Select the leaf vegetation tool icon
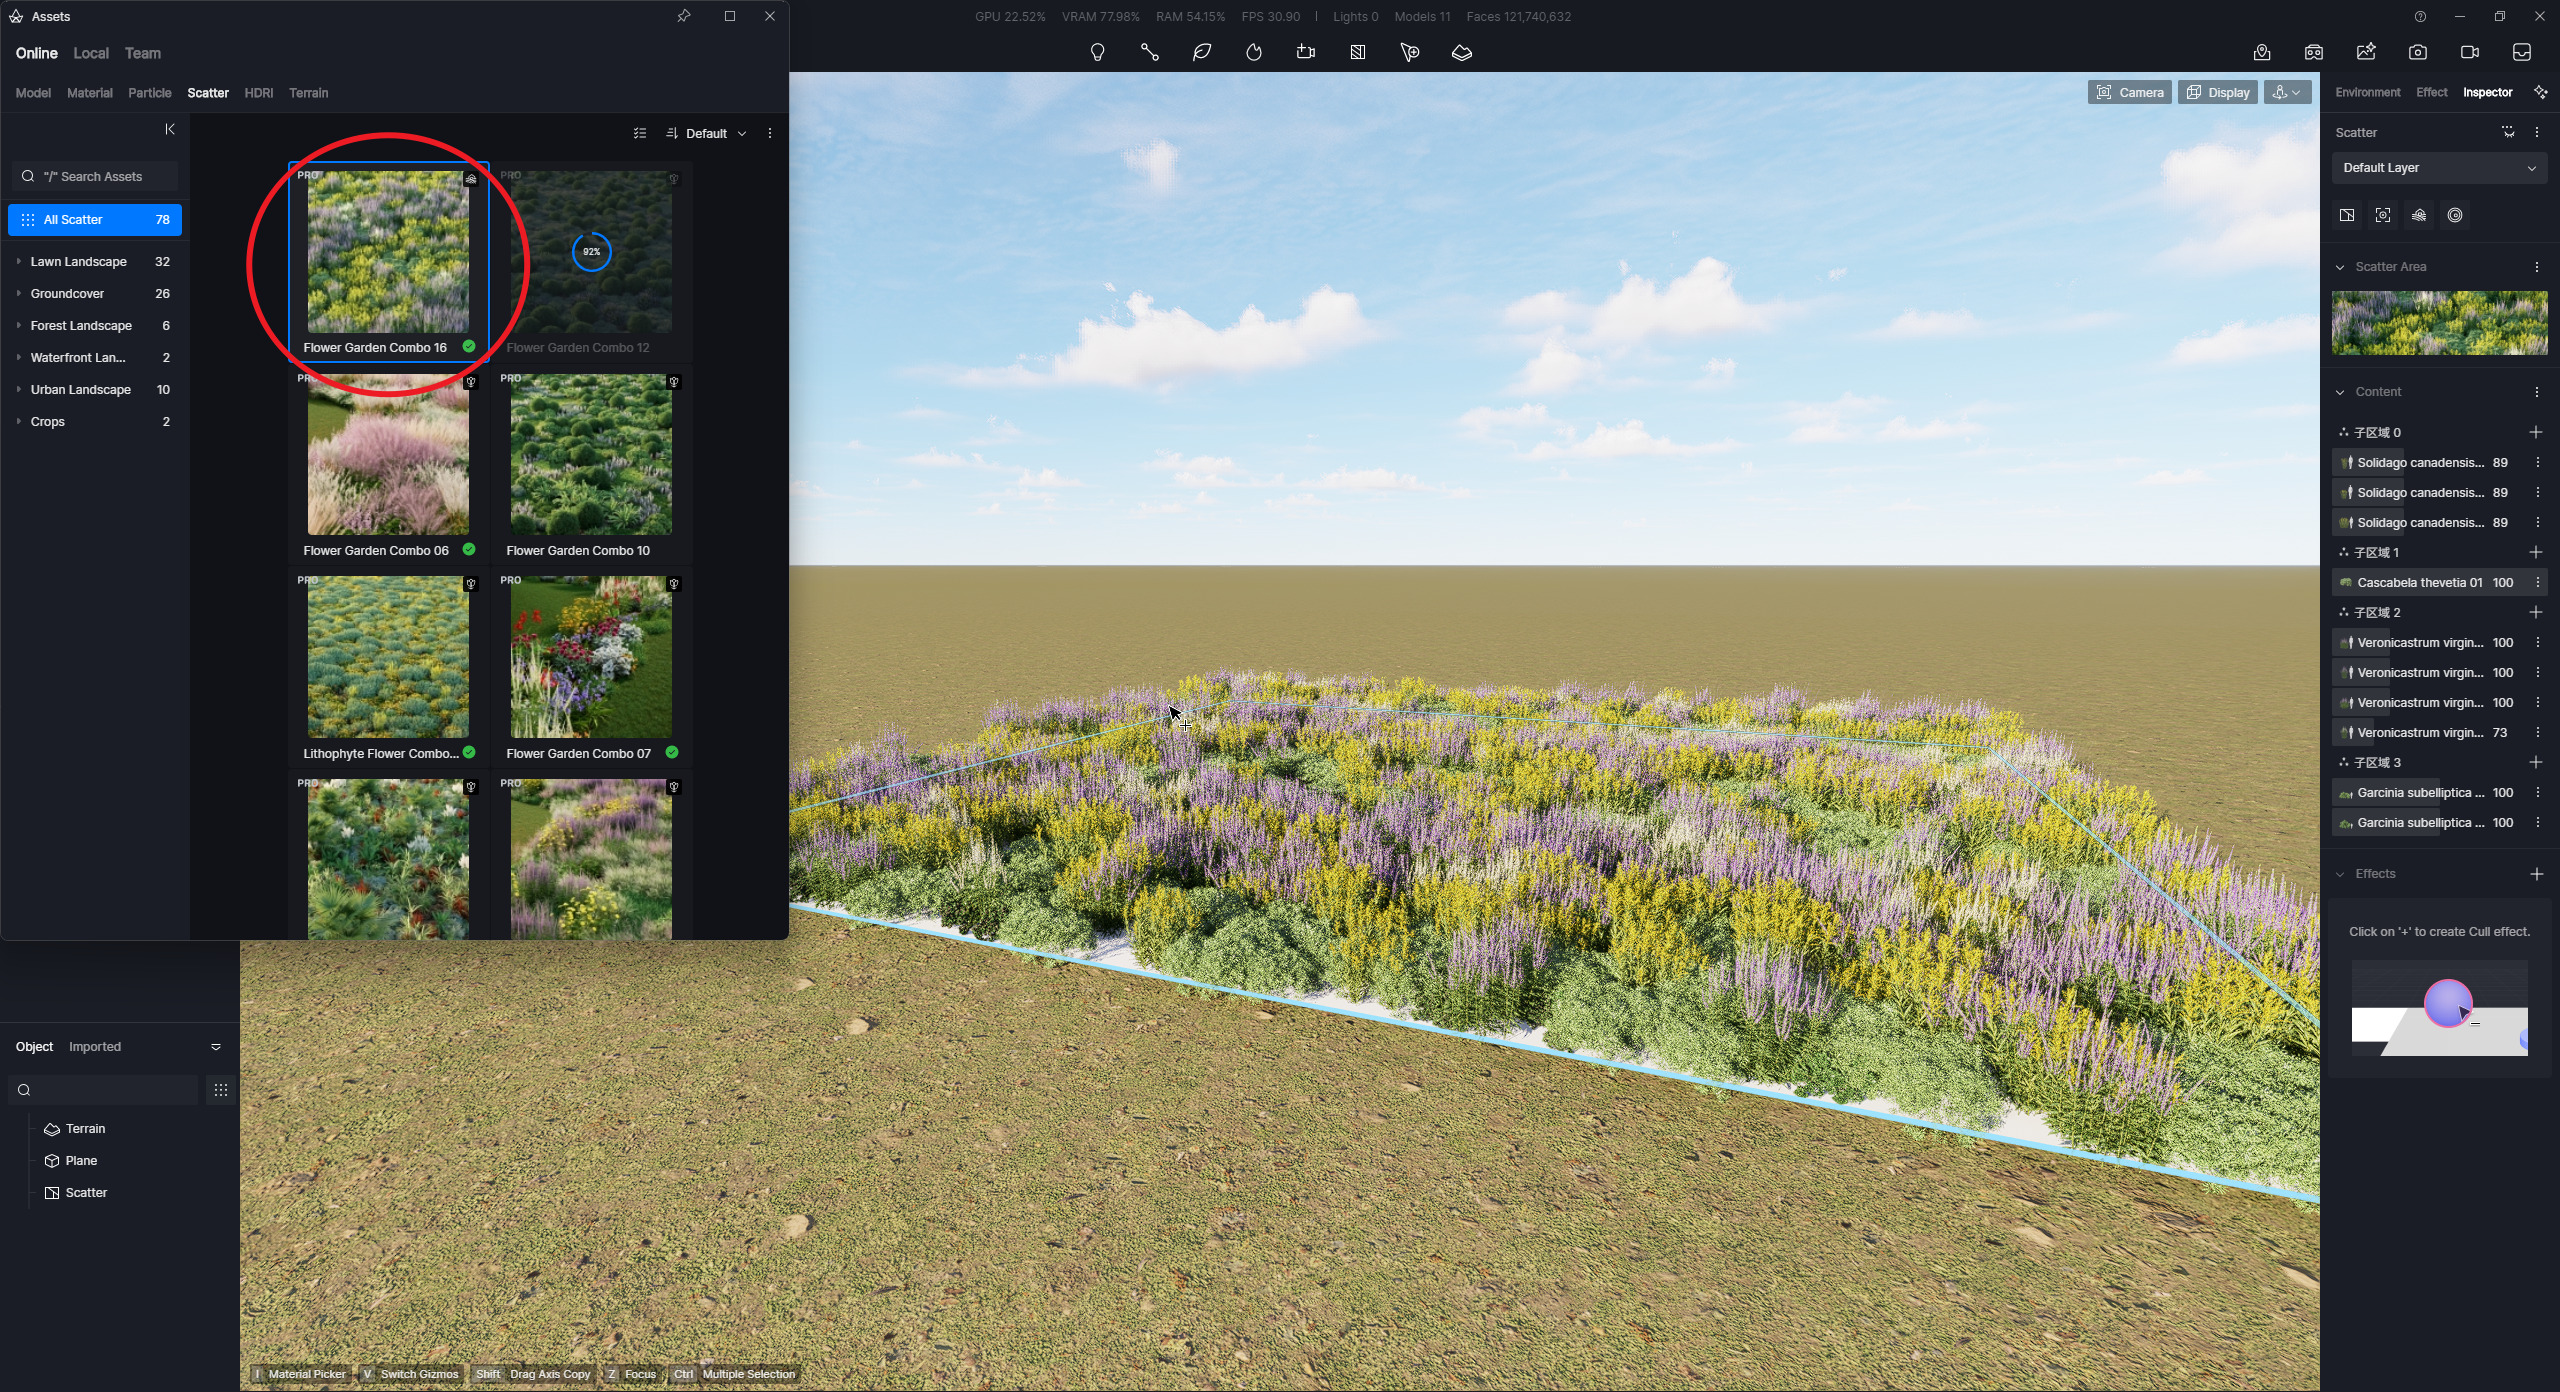2560x1392 pixels. coord(1202,52)
